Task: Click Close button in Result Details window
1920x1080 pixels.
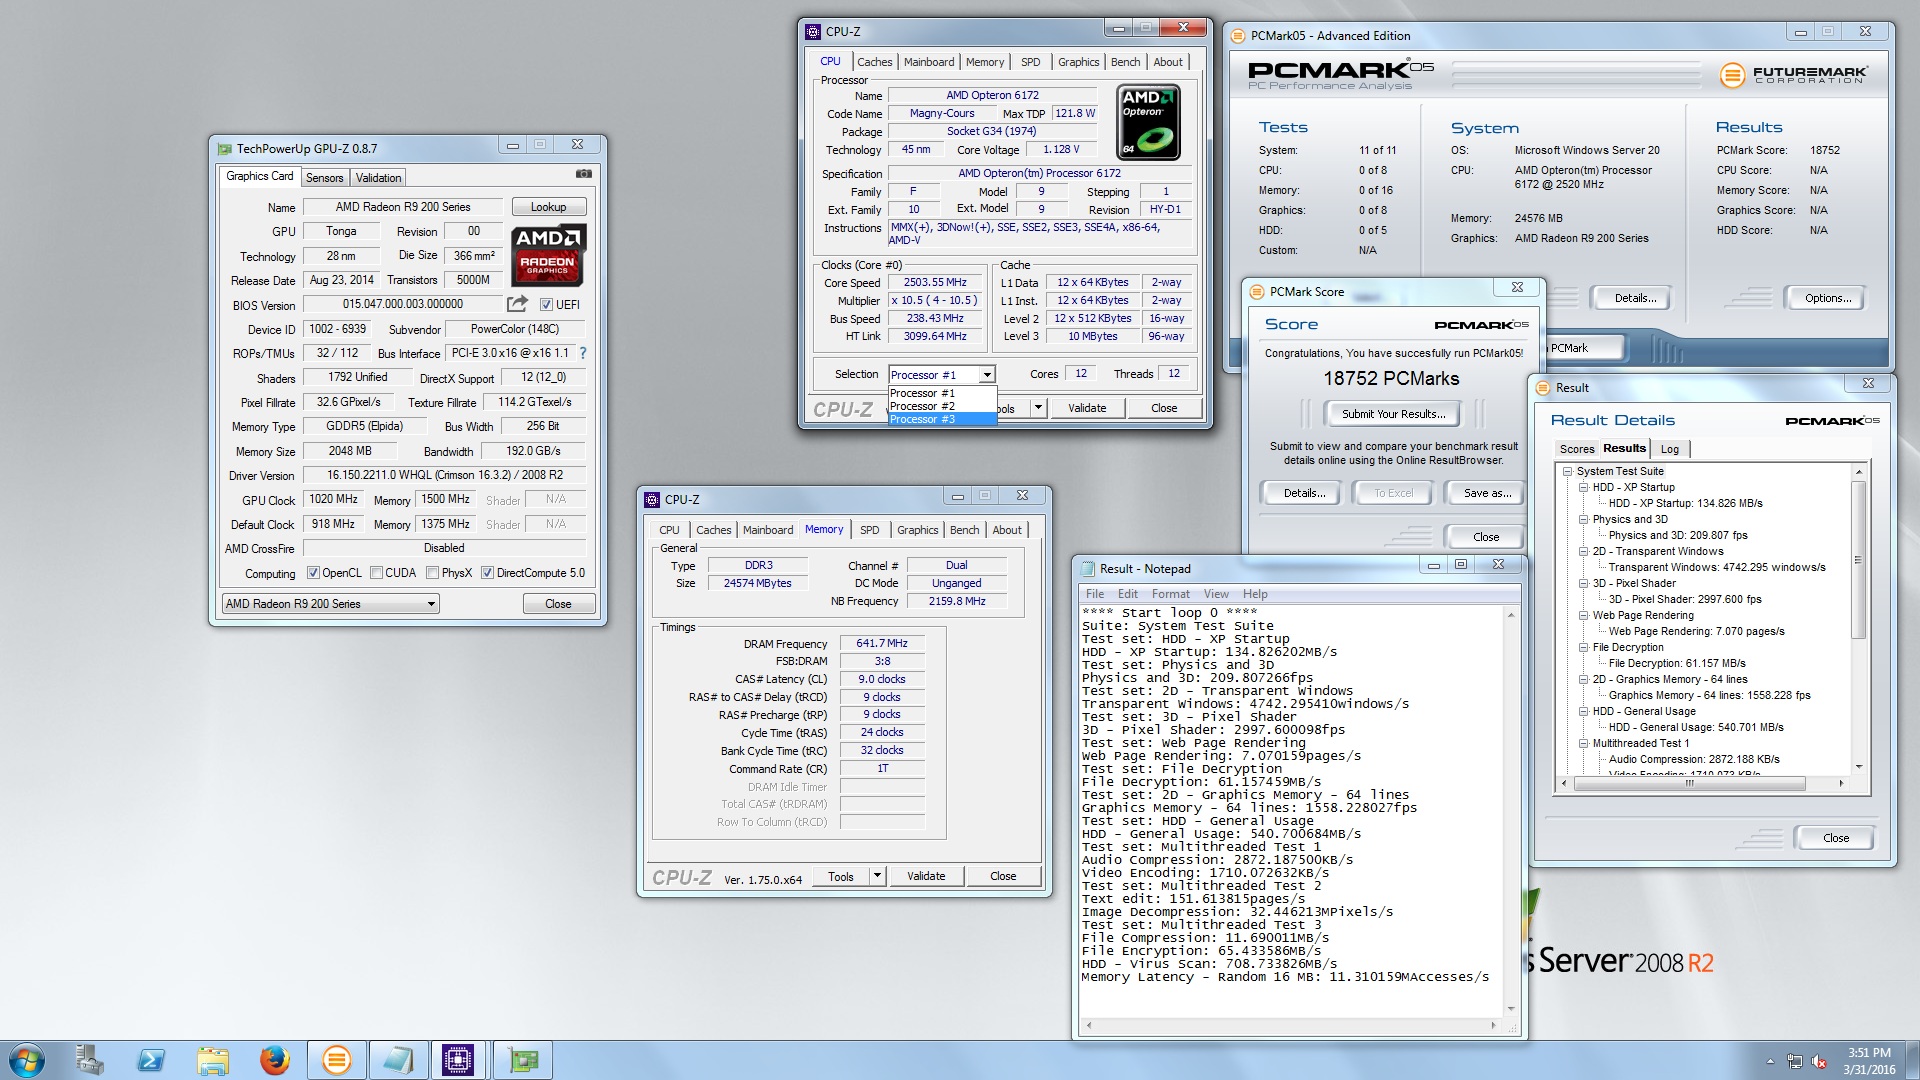Action: [x=1835, y=838]
